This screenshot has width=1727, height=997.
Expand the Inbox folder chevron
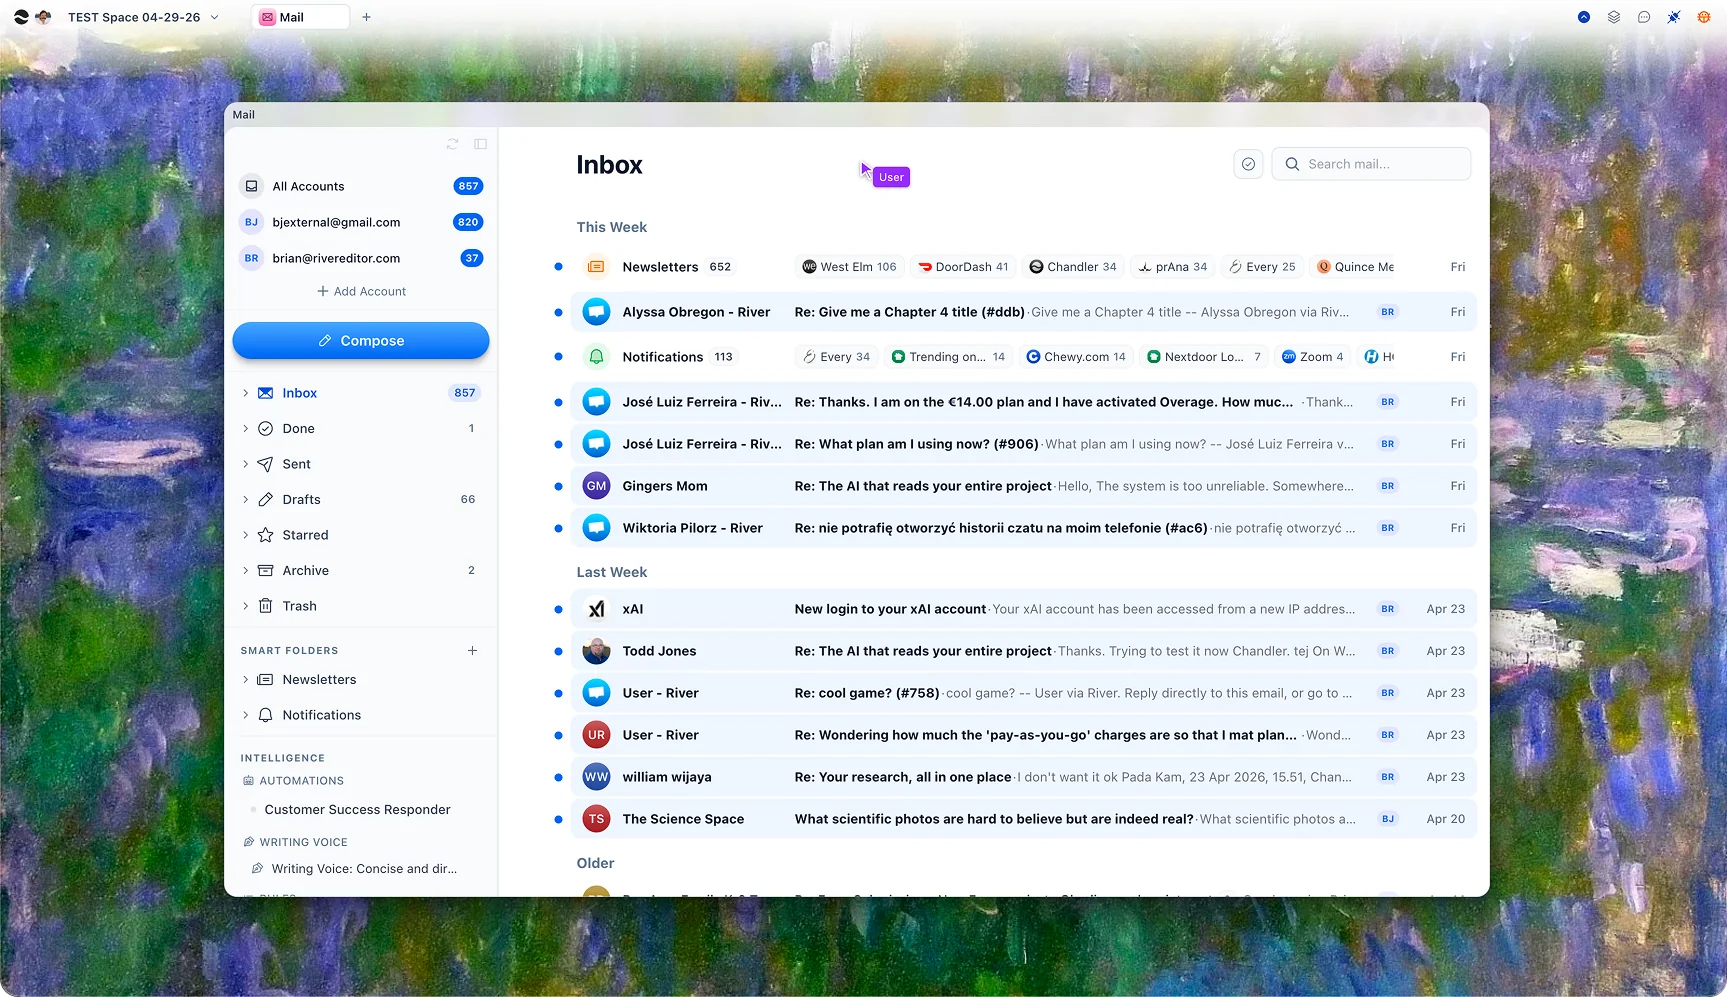coord(245,393)
